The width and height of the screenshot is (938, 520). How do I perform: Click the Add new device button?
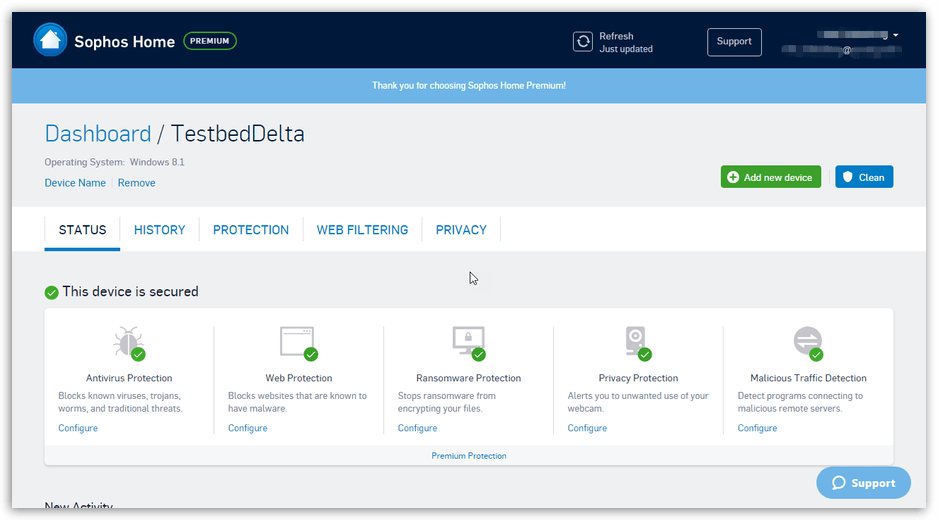click(x=770, y=177)
